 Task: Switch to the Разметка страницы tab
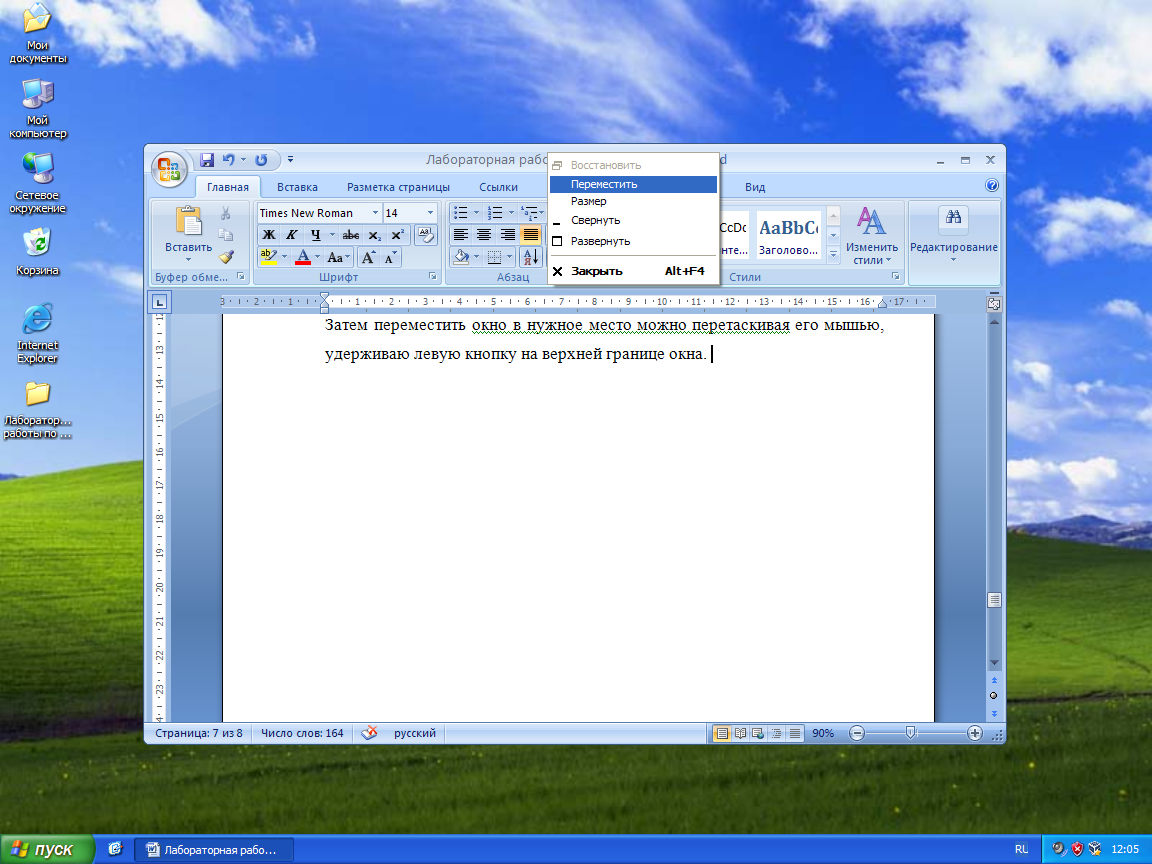coord(398,187)
